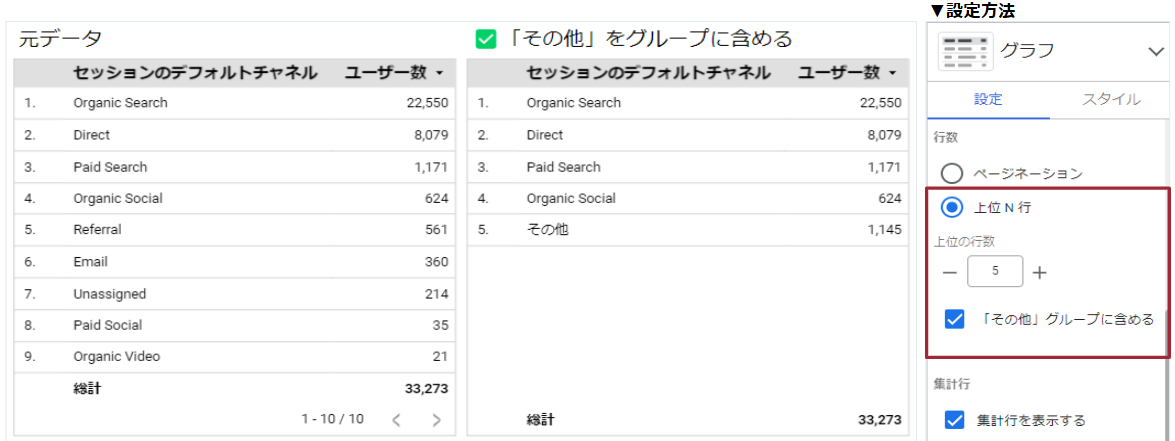Click sort arrow on right table ユーザー数 header
1175x441 pixels.
click(x=893, y=73)
